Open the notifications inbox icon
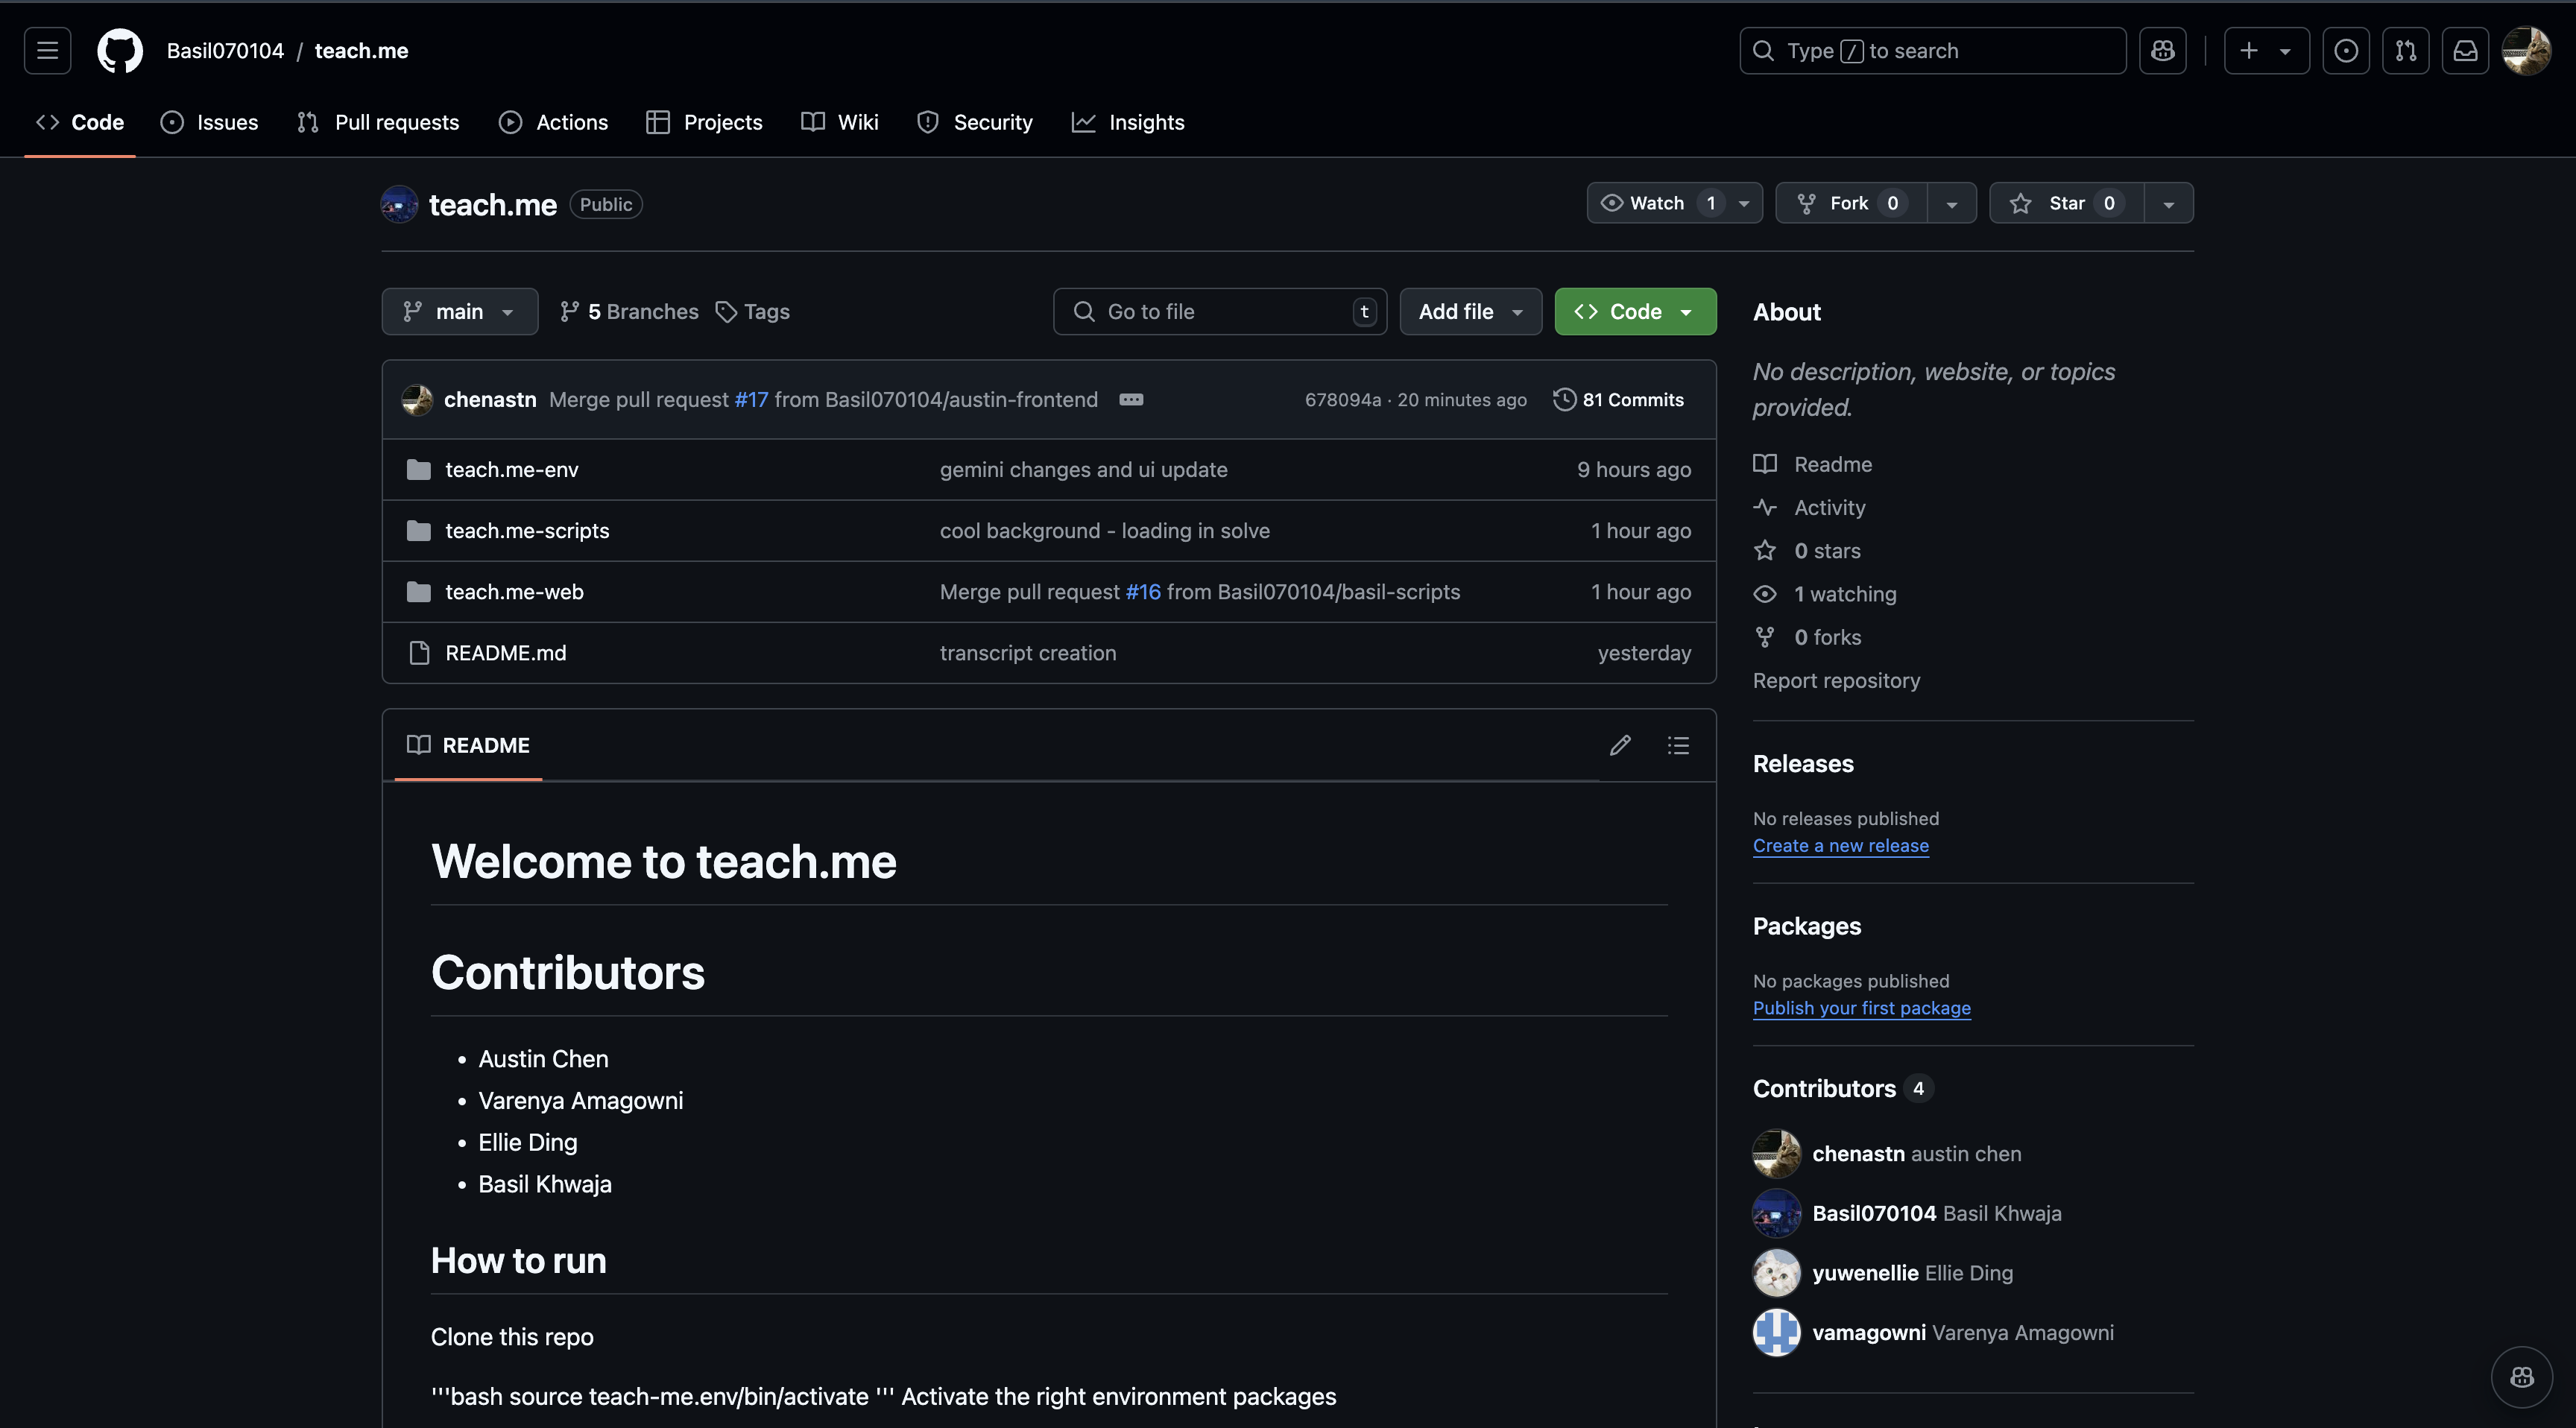 [2465, 51]
